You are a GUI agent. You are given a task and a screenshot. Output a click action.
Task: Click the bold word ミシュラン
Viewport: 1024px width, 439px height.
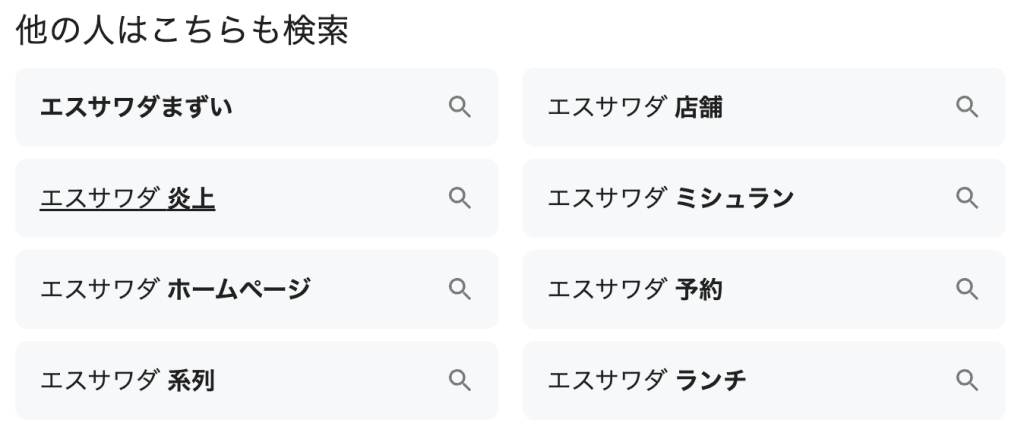[734, 199]
